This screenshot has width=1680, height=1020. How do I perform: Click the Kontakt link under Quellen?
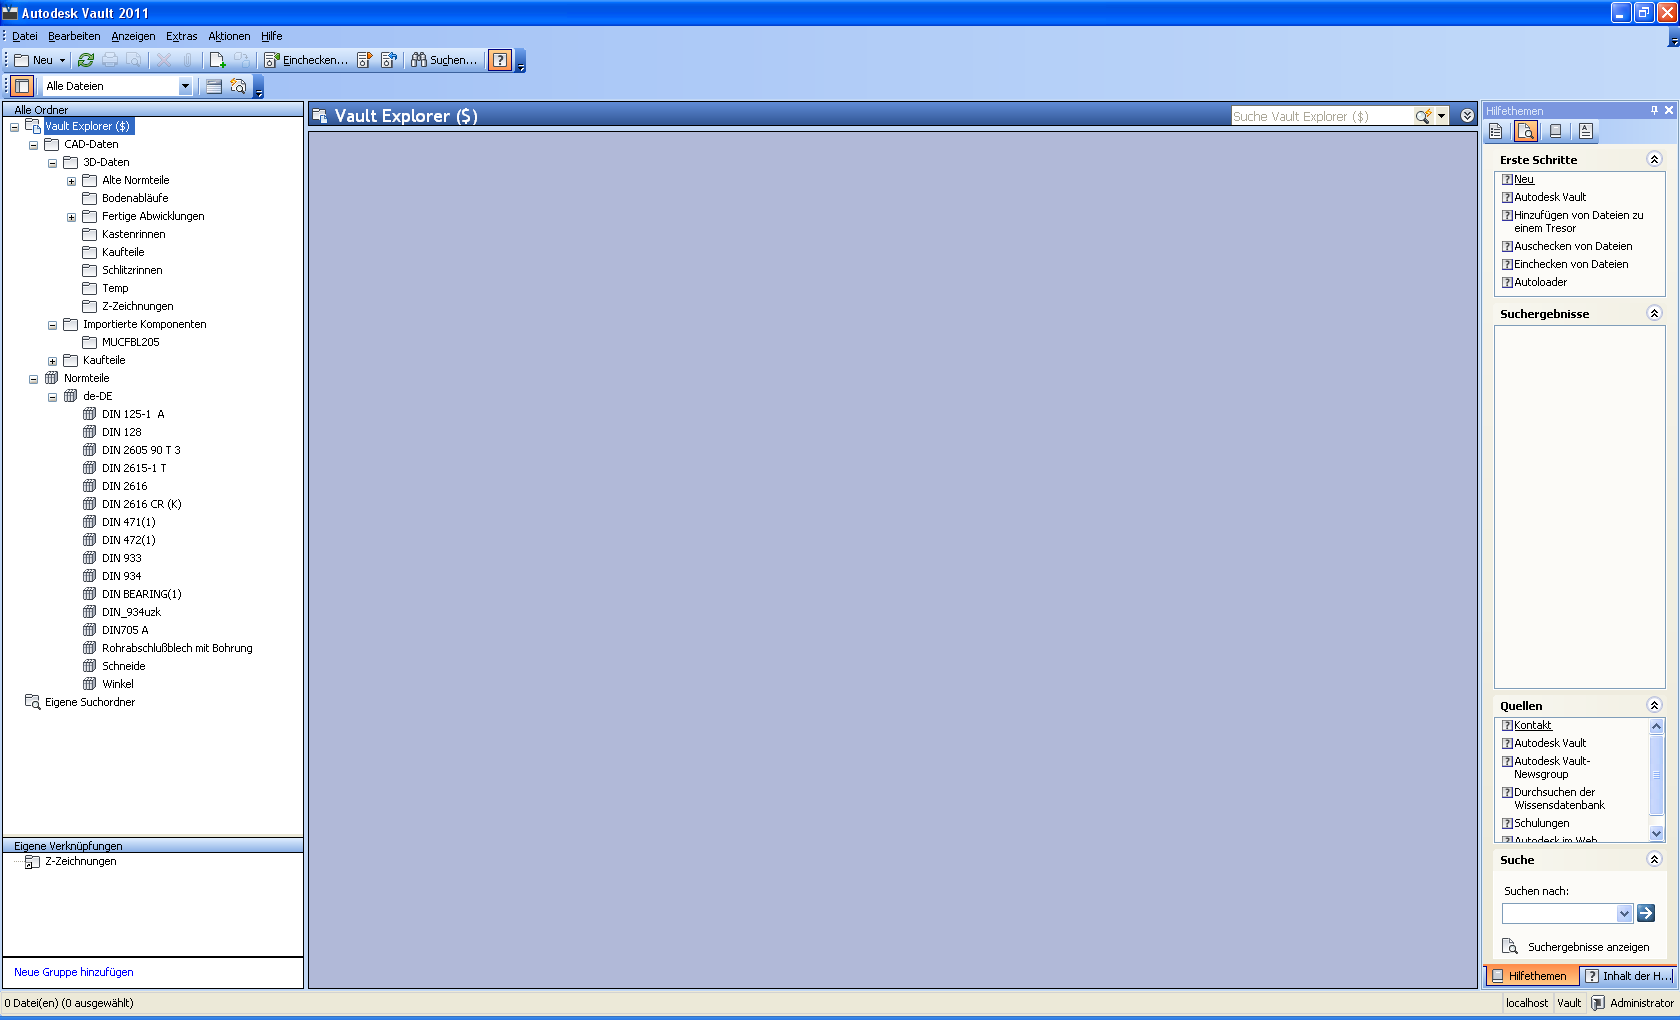tap(1533, 725)
